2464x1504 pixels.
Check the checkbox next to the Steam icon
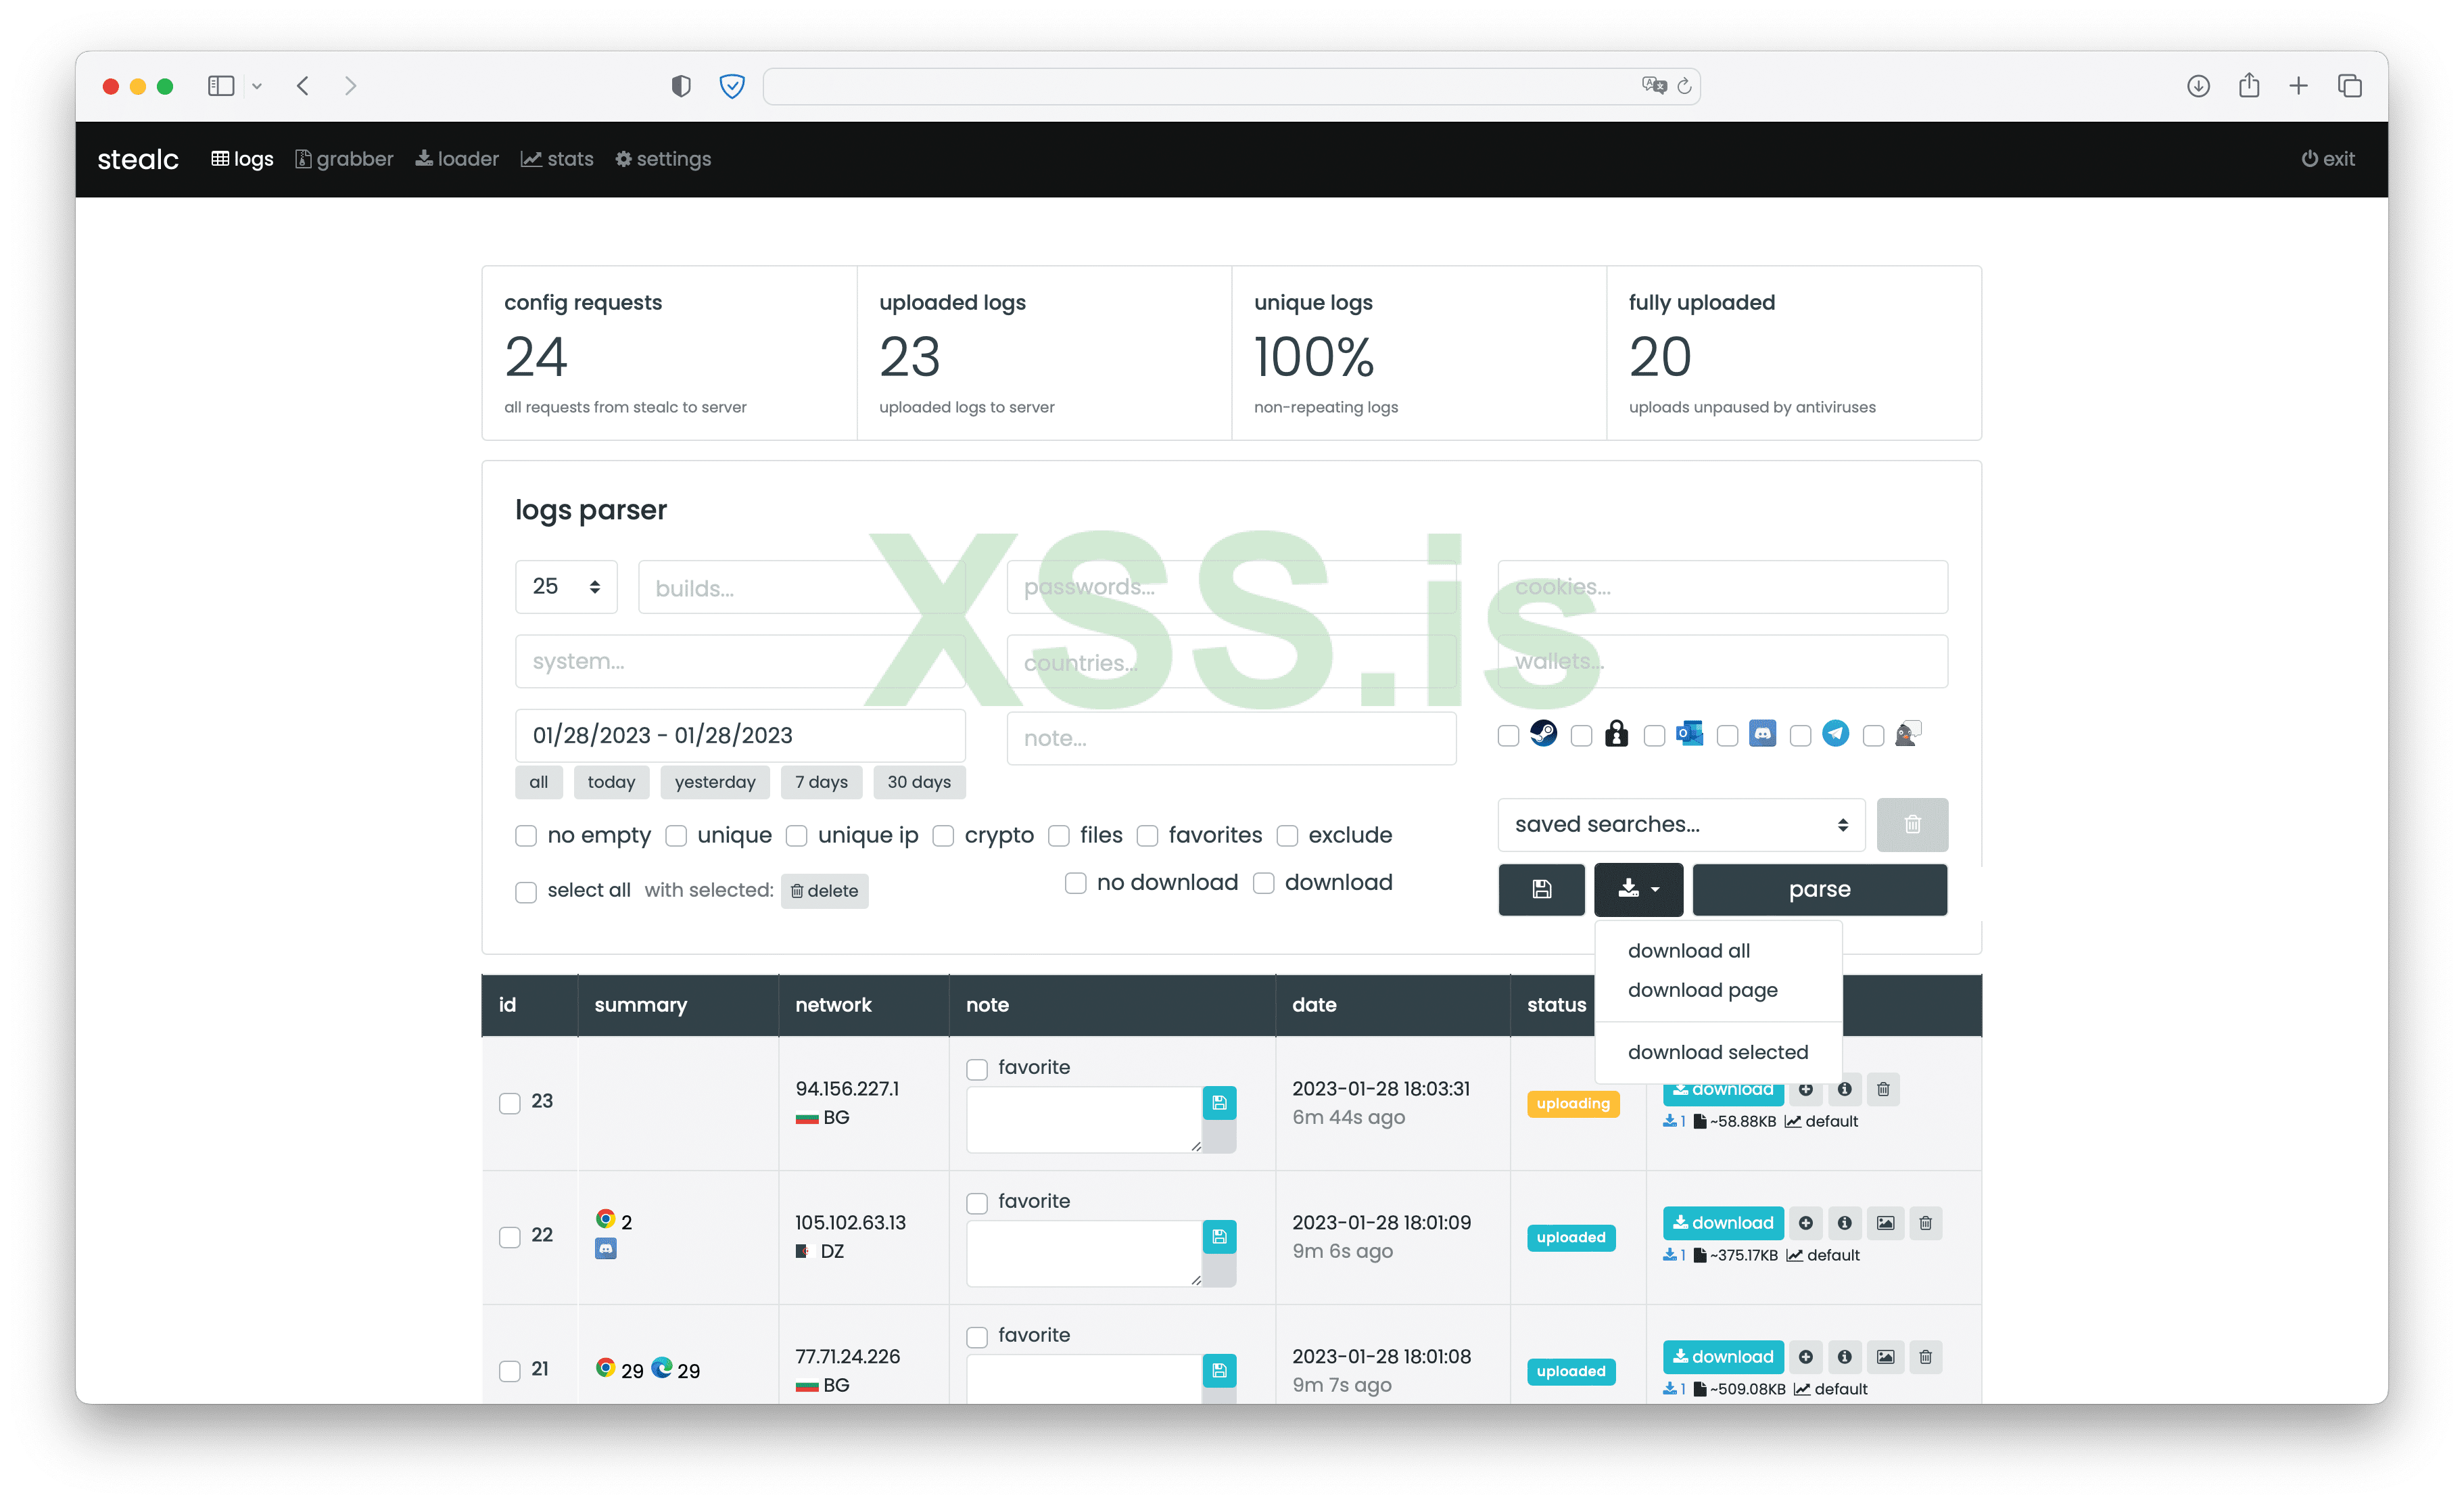point(1508,736)
